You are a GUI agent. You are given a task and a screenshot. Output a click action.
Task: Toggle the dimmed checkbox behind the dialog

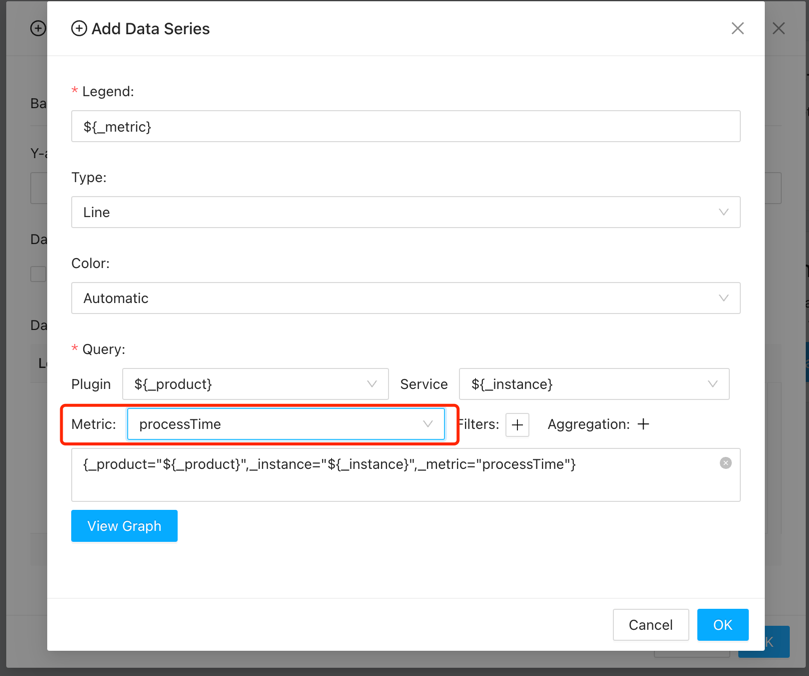[38, 274]
